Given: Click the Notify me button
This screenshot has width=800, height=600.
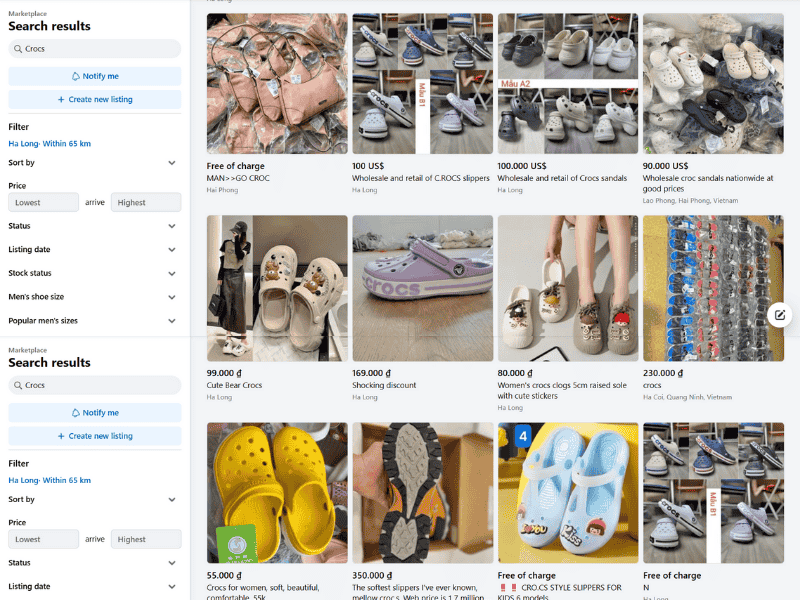Looking at the screenshot, I should tap(94, 76).
